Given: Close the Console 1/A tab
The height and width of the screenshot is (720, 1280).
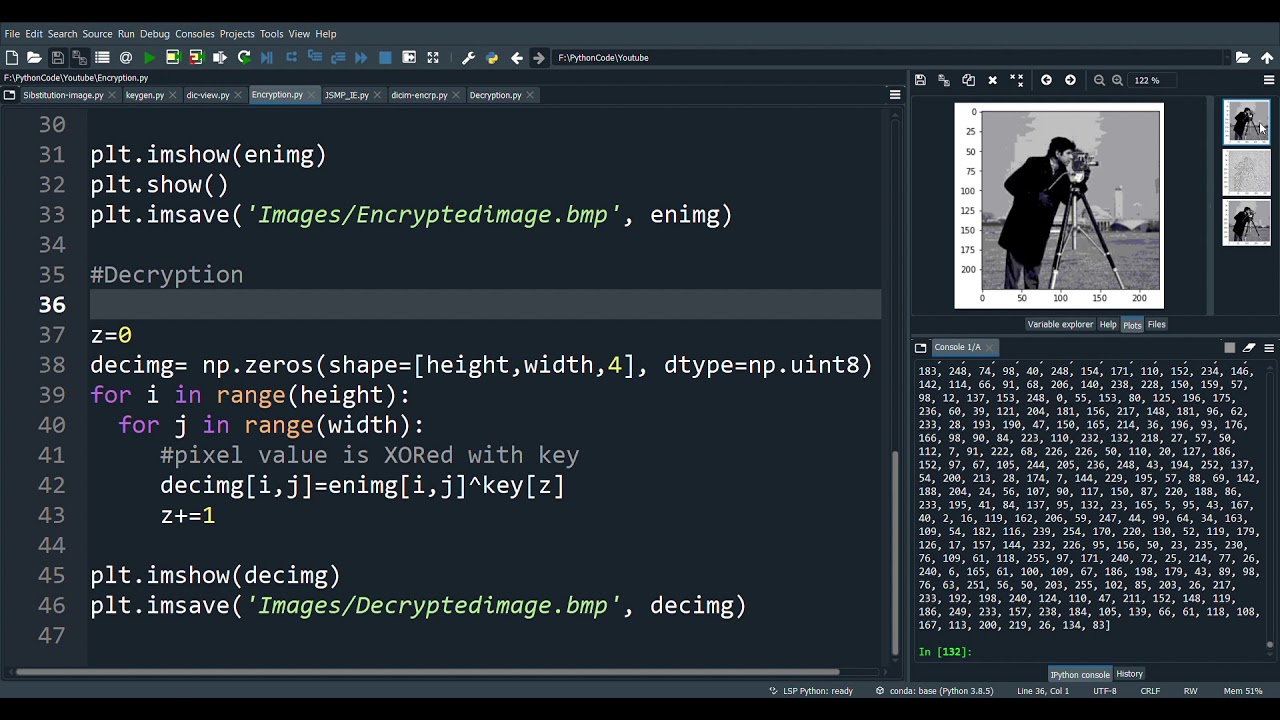Looking at the screenshot, I should click(991, 348).
